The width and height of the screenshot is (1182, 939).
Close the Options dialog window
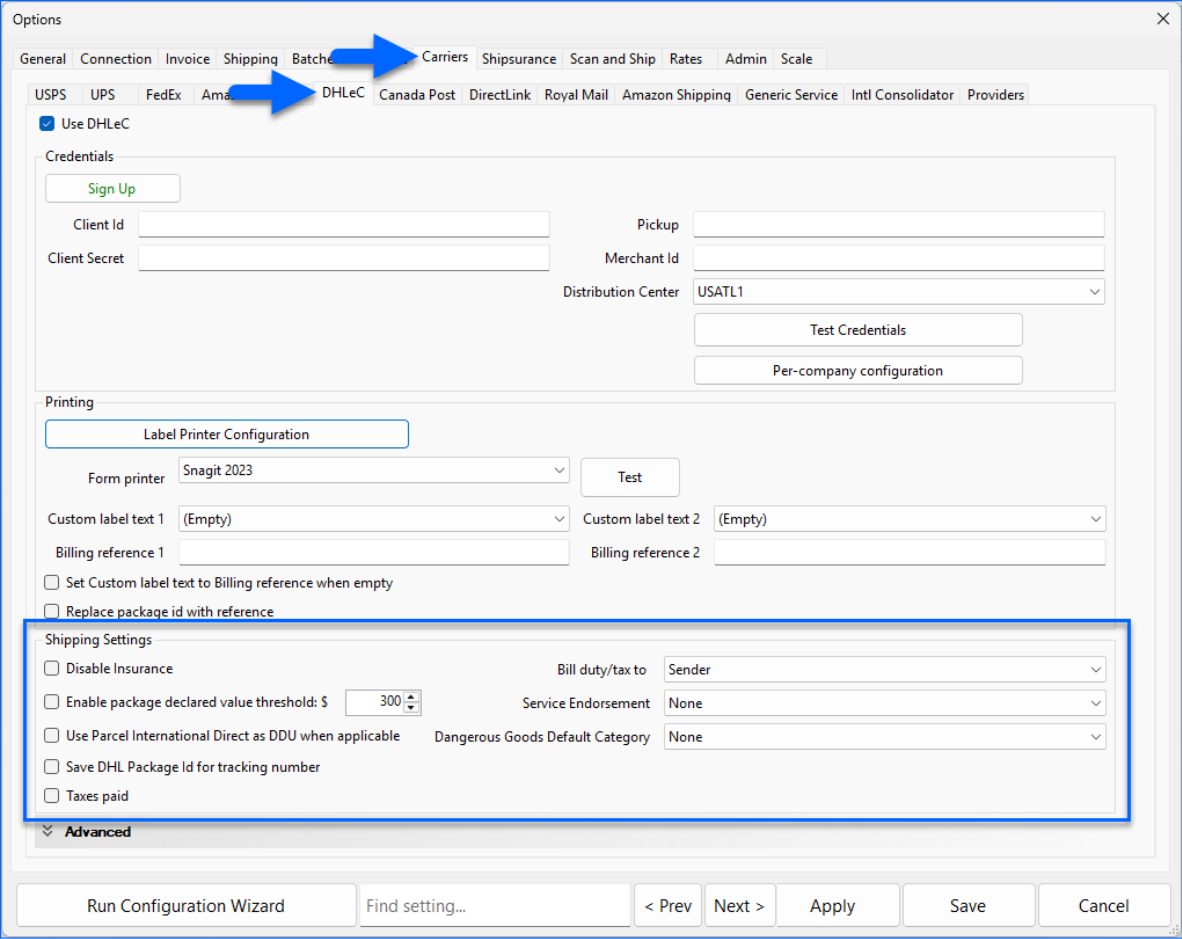tap(1163, 19)
